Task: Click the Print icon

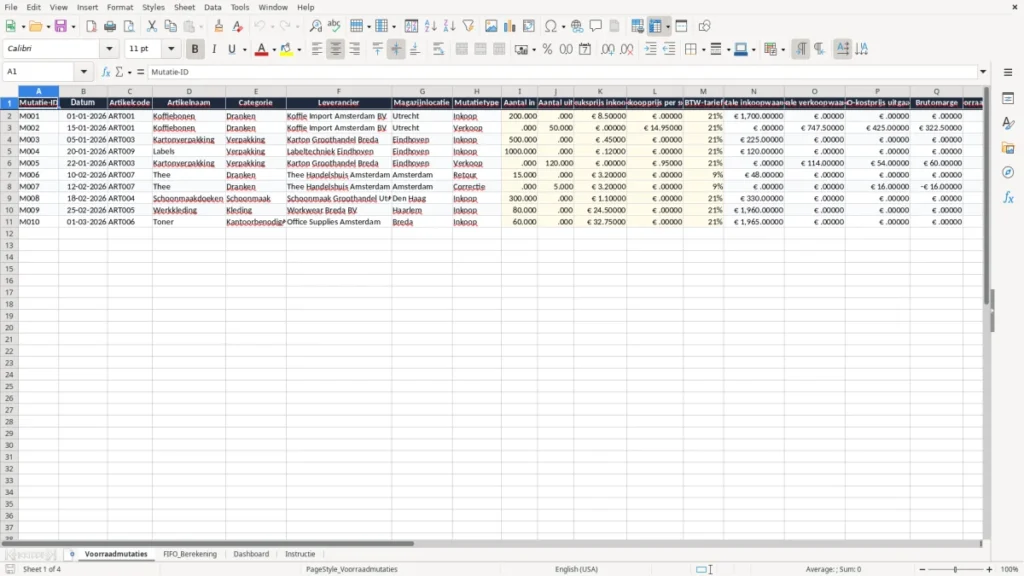Action: tap(110, 26)
